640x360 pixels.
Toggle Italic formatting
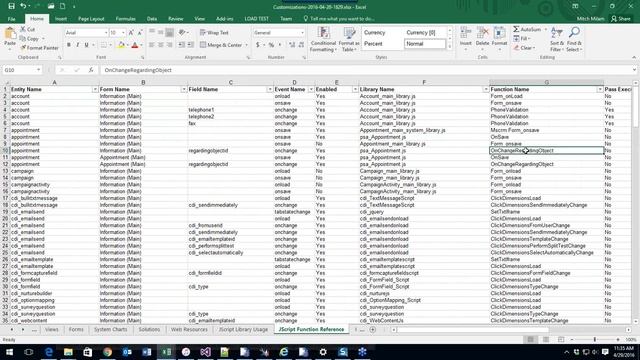pyautogui.click(x=78, y=45)
